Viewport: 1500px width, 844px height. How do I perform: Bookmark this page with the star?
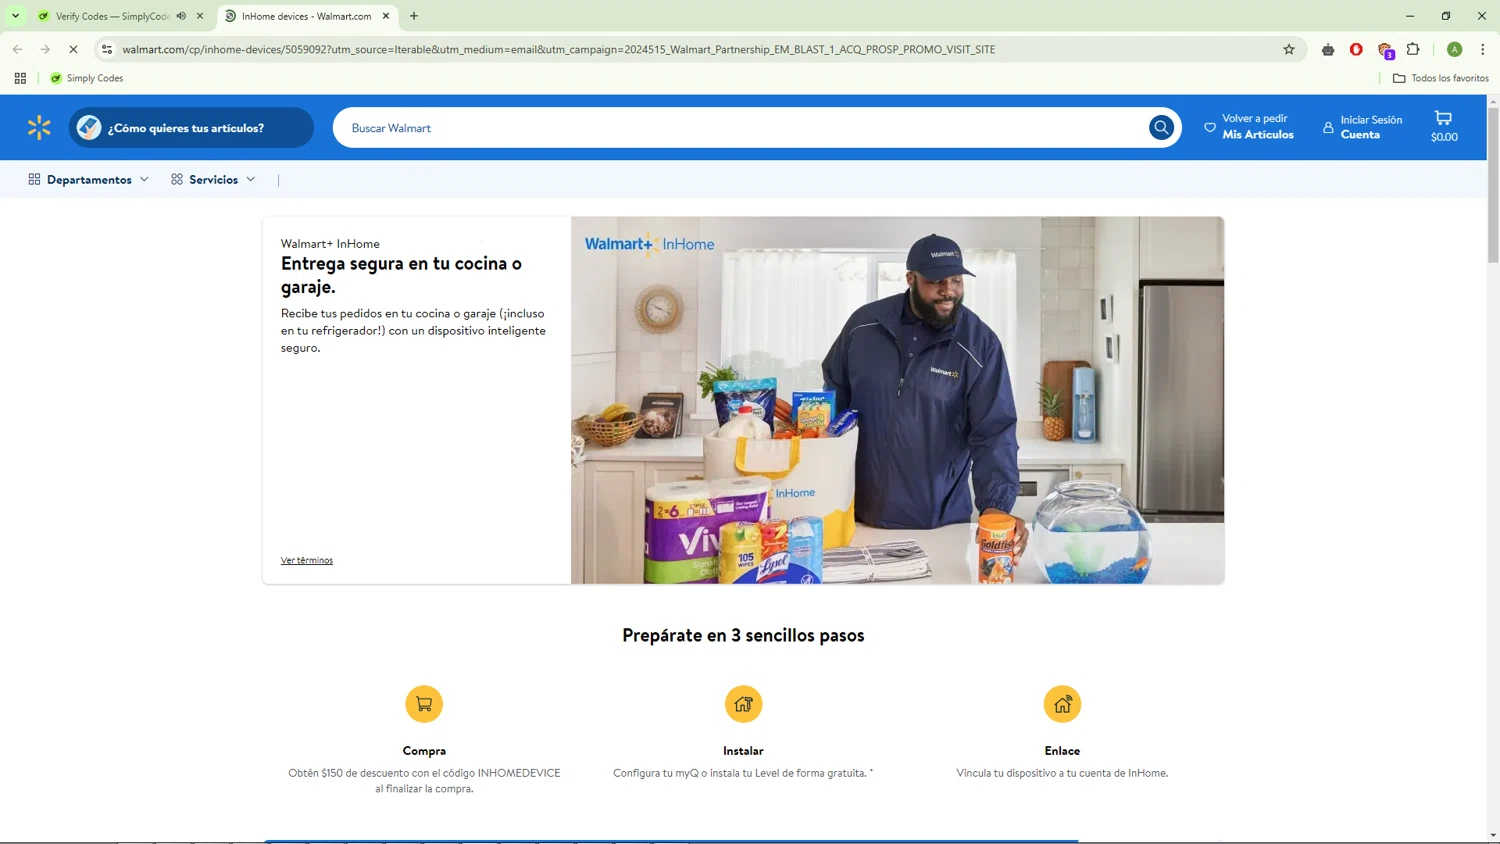pos(1289,49)
